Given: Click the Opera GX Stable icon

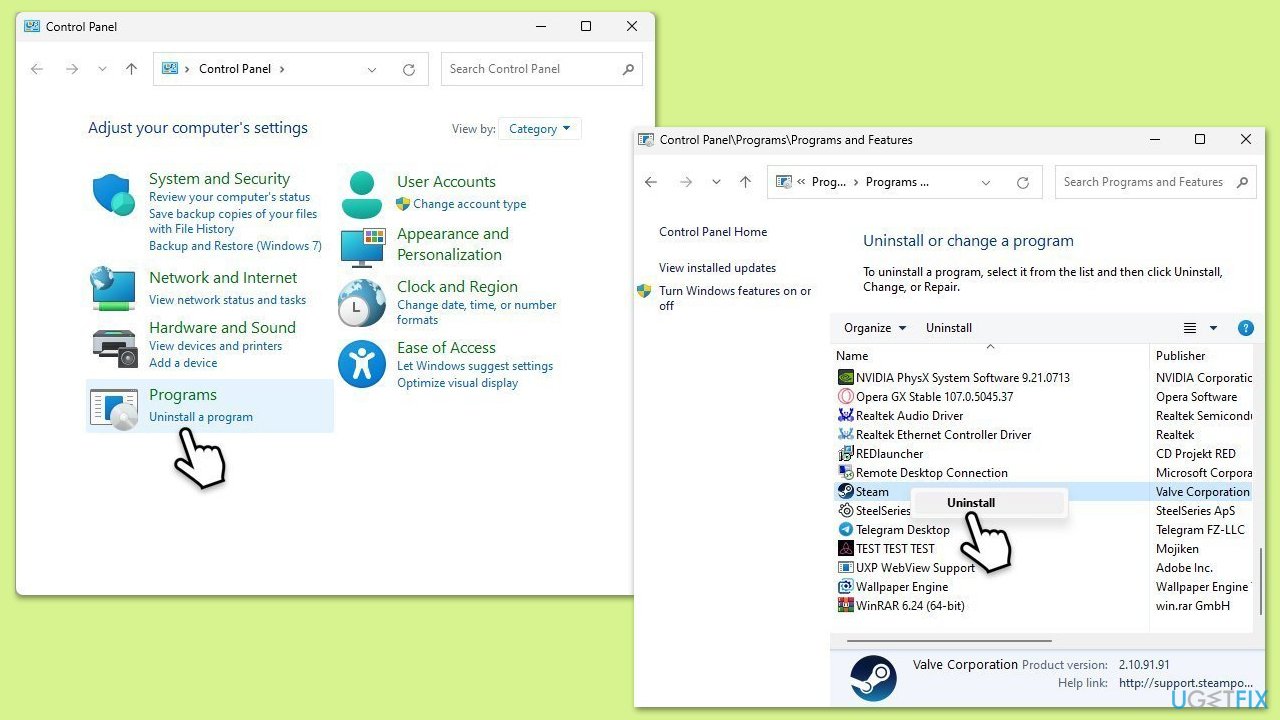Looking at the screenshot, I should (846, 397).
